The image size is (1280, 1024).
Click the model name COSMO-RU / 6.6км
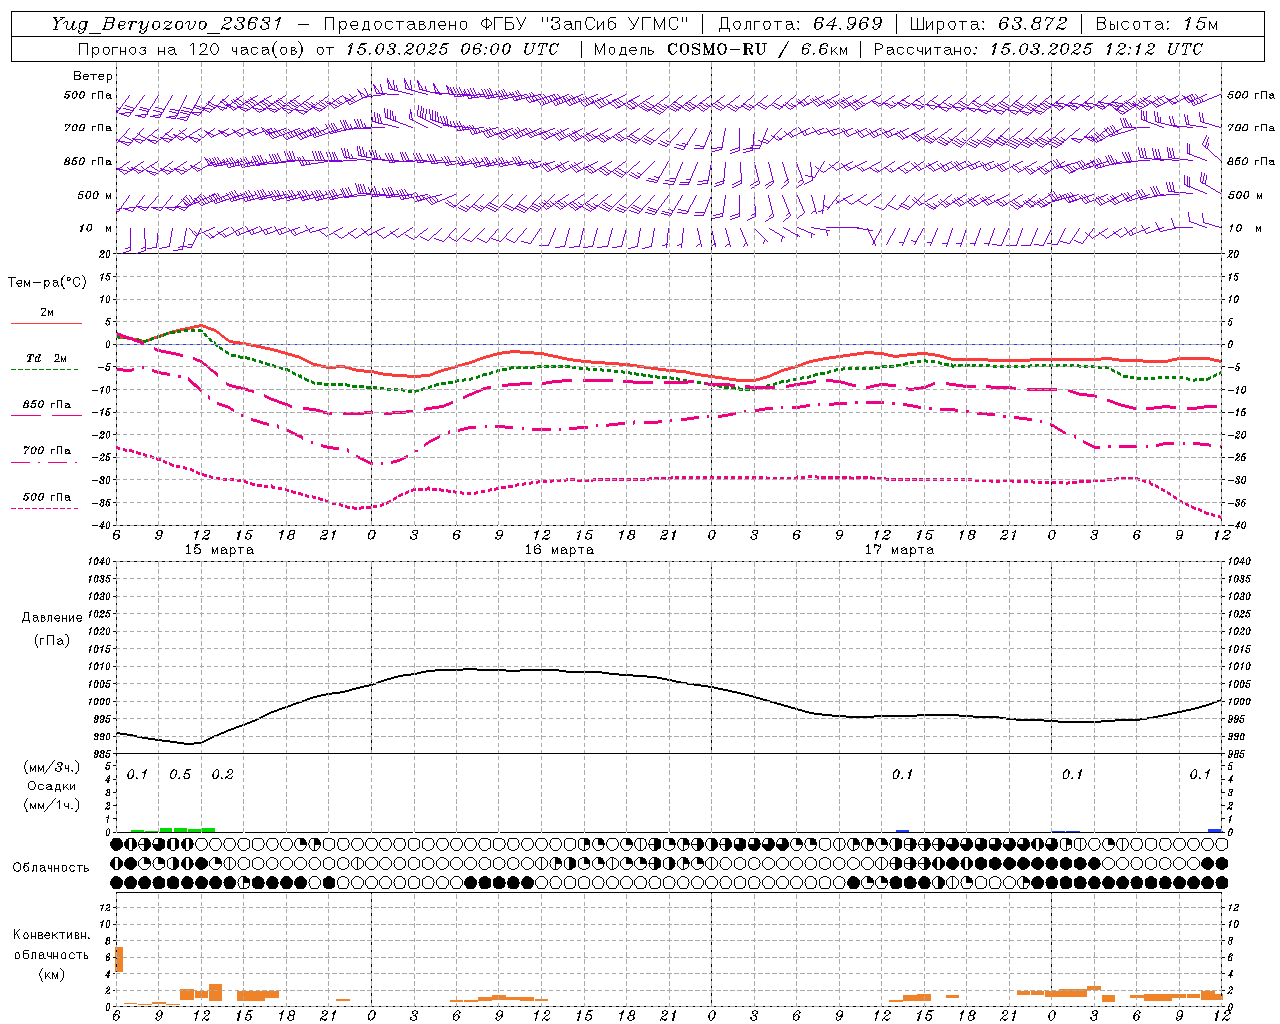[x=756, y=49]
